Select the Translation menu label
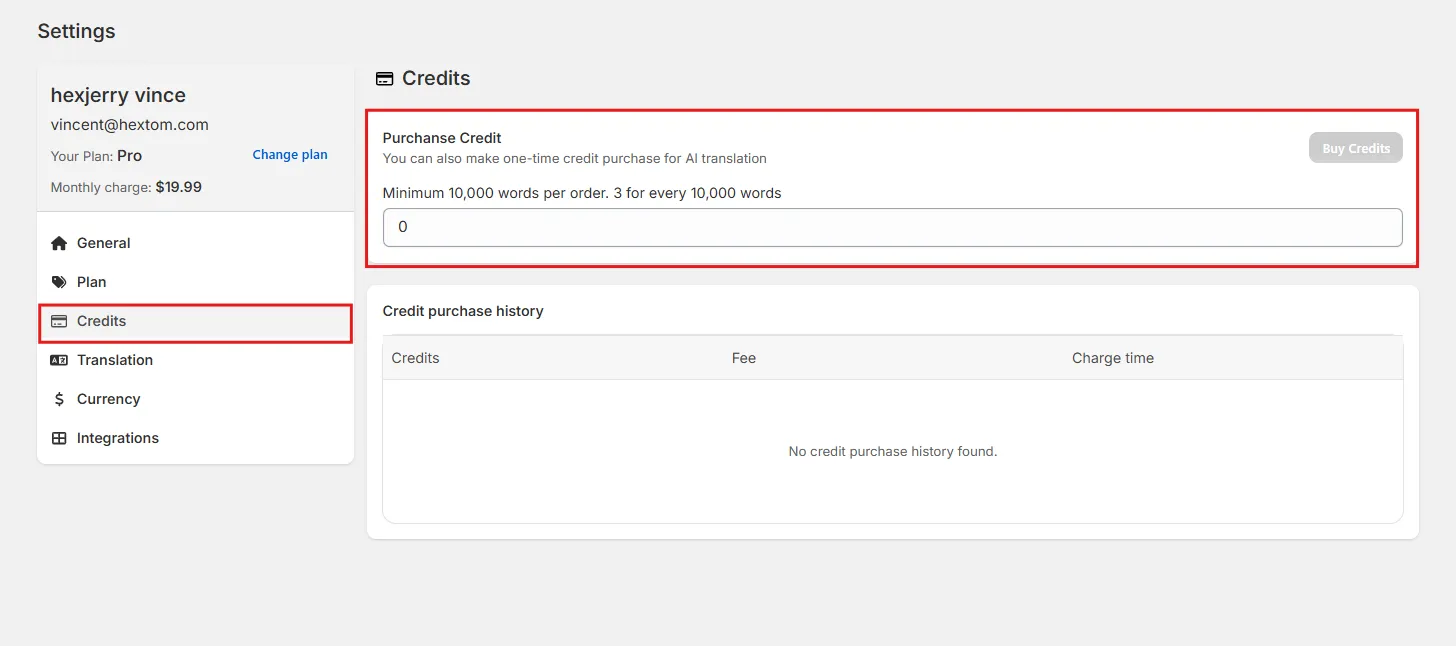This screenshot has width=1456, height=646. (x=115, y=360)
